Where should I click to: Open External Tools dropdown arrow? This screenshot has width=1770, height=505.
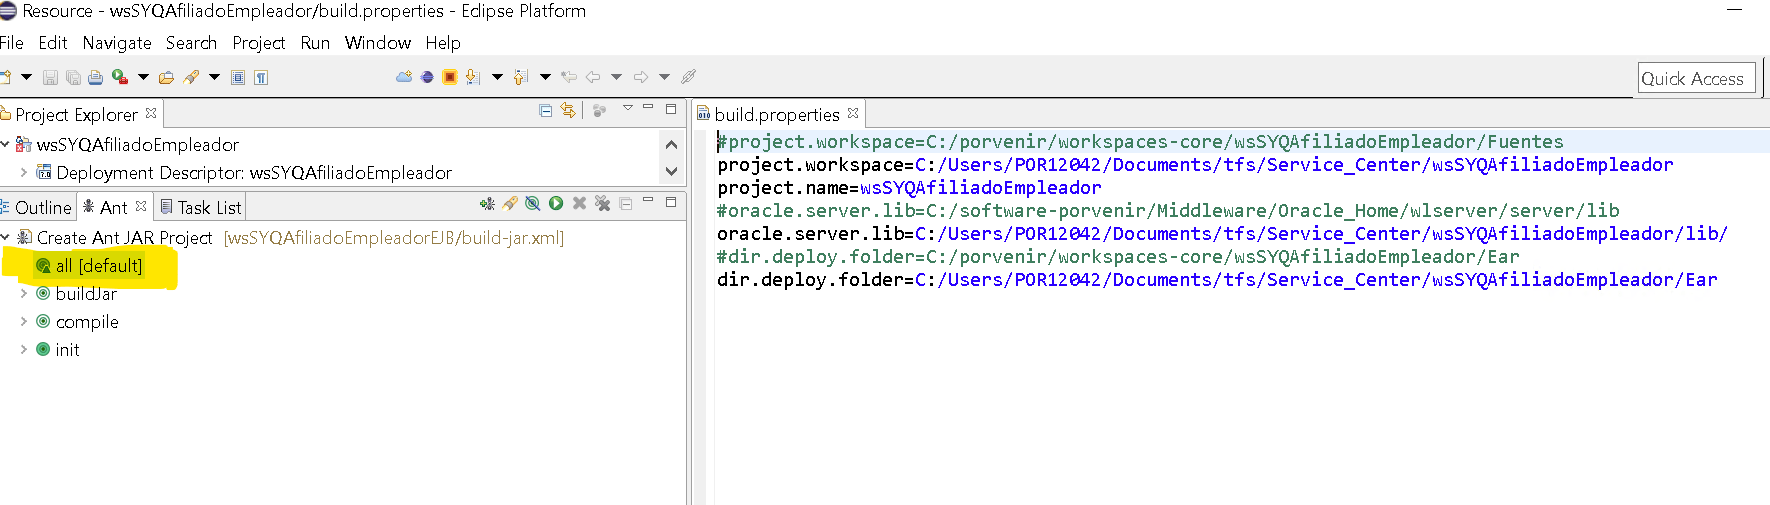(x=143, y=77)
